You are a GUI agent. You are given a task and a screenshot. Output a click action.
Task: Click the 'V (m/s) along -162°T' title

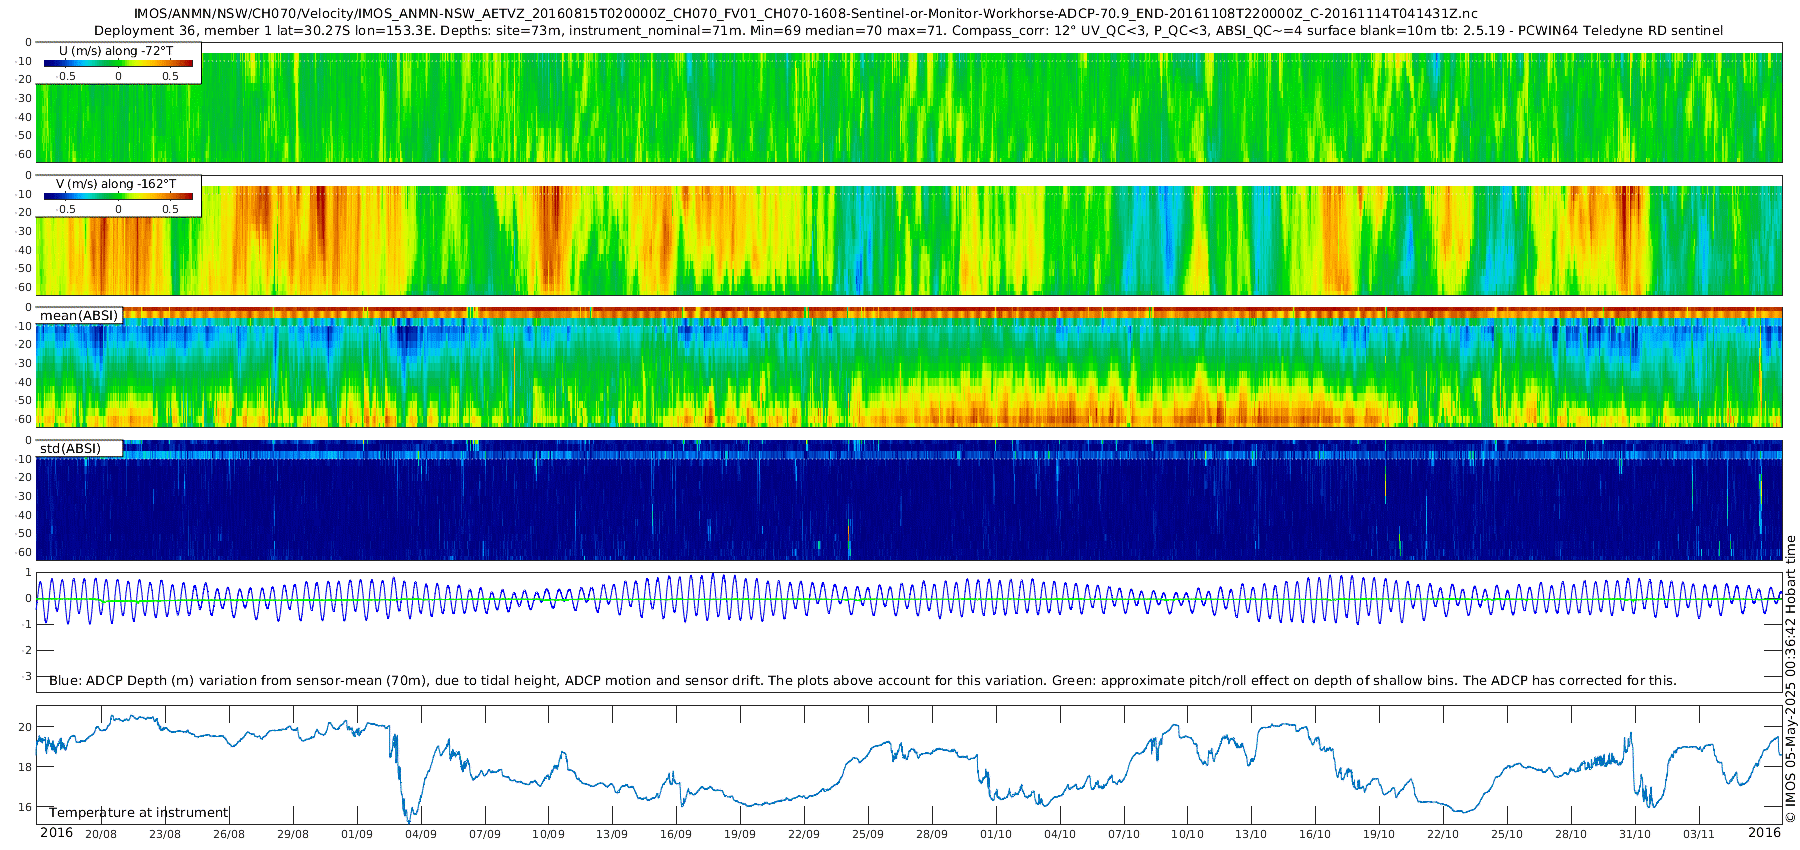pyautogui.click(x=117, y=184)
